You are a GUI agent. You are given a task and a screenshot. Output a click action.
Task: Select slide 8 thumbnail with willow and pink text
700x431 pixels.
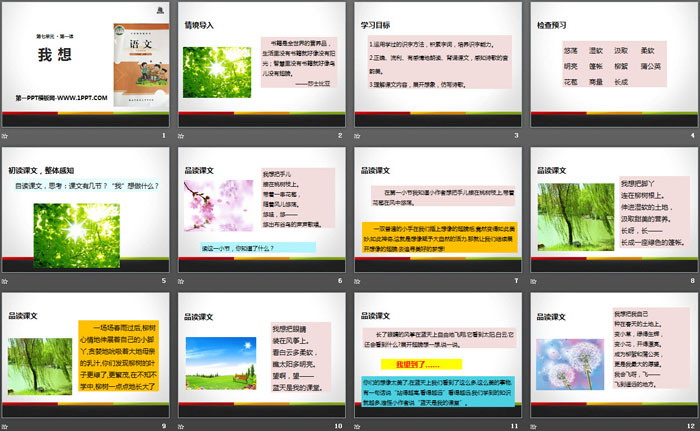coord(614,210)
